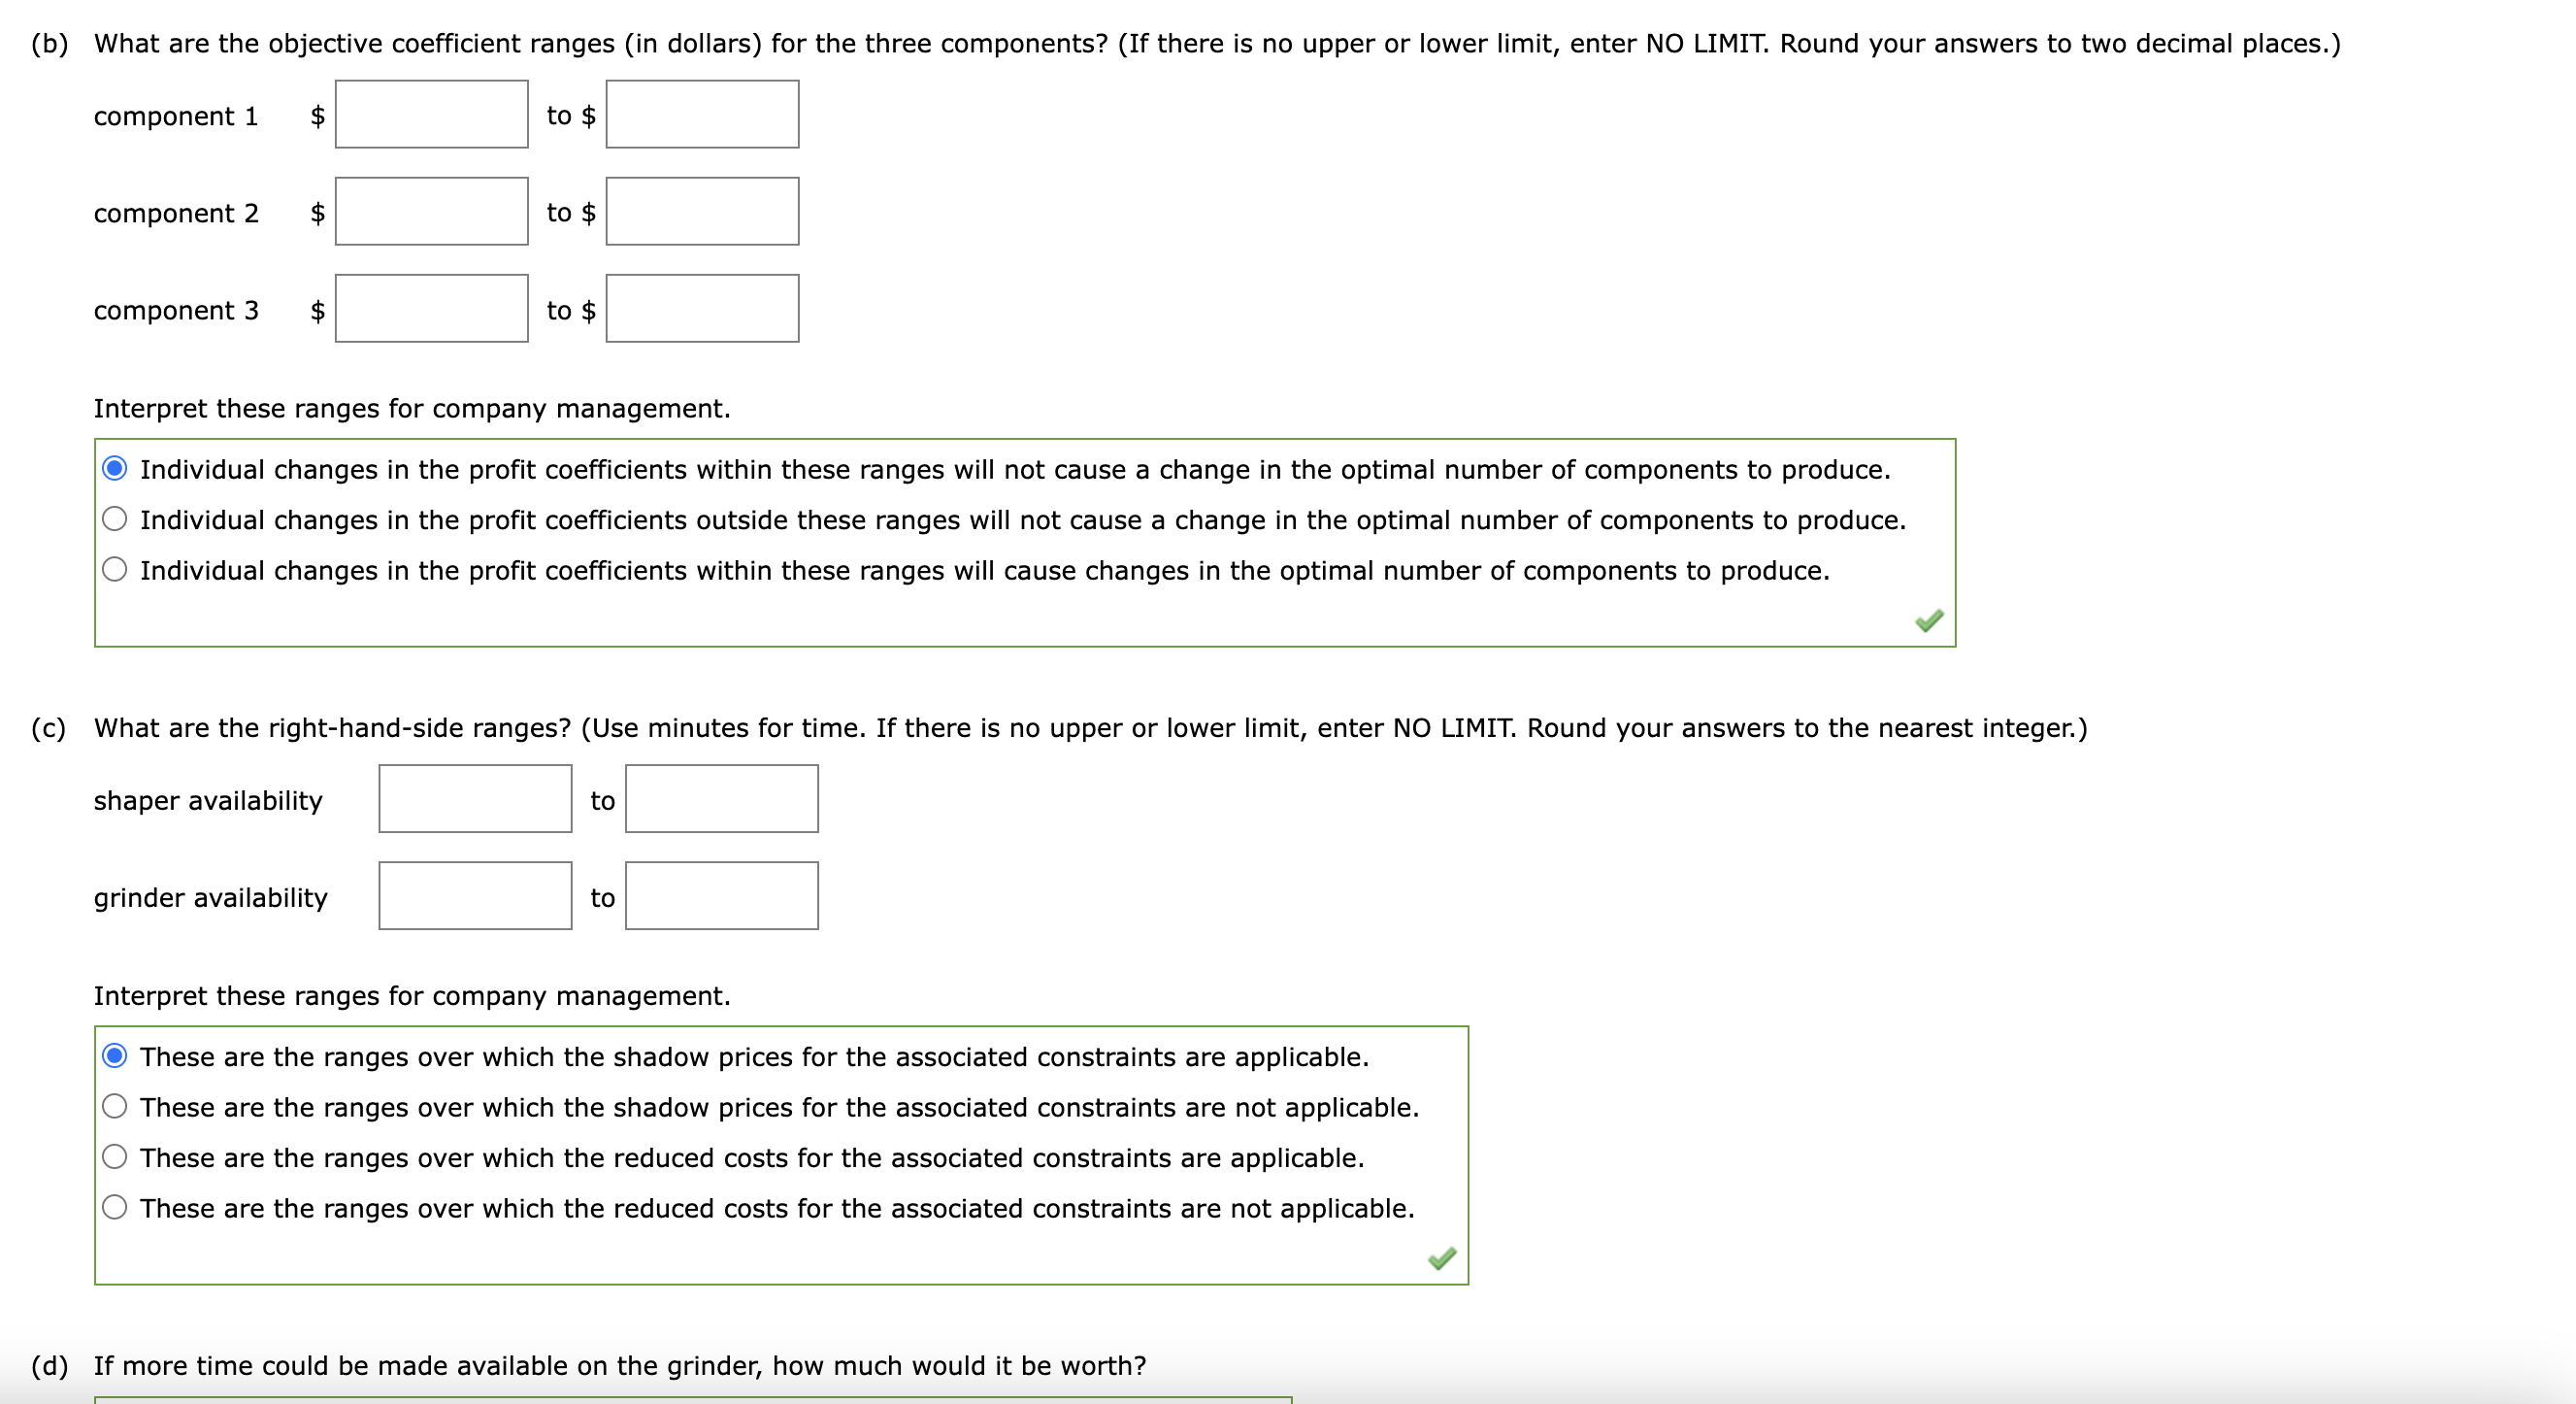
Task: Click component 3 lower limit input box
Action: click(432, 308)
